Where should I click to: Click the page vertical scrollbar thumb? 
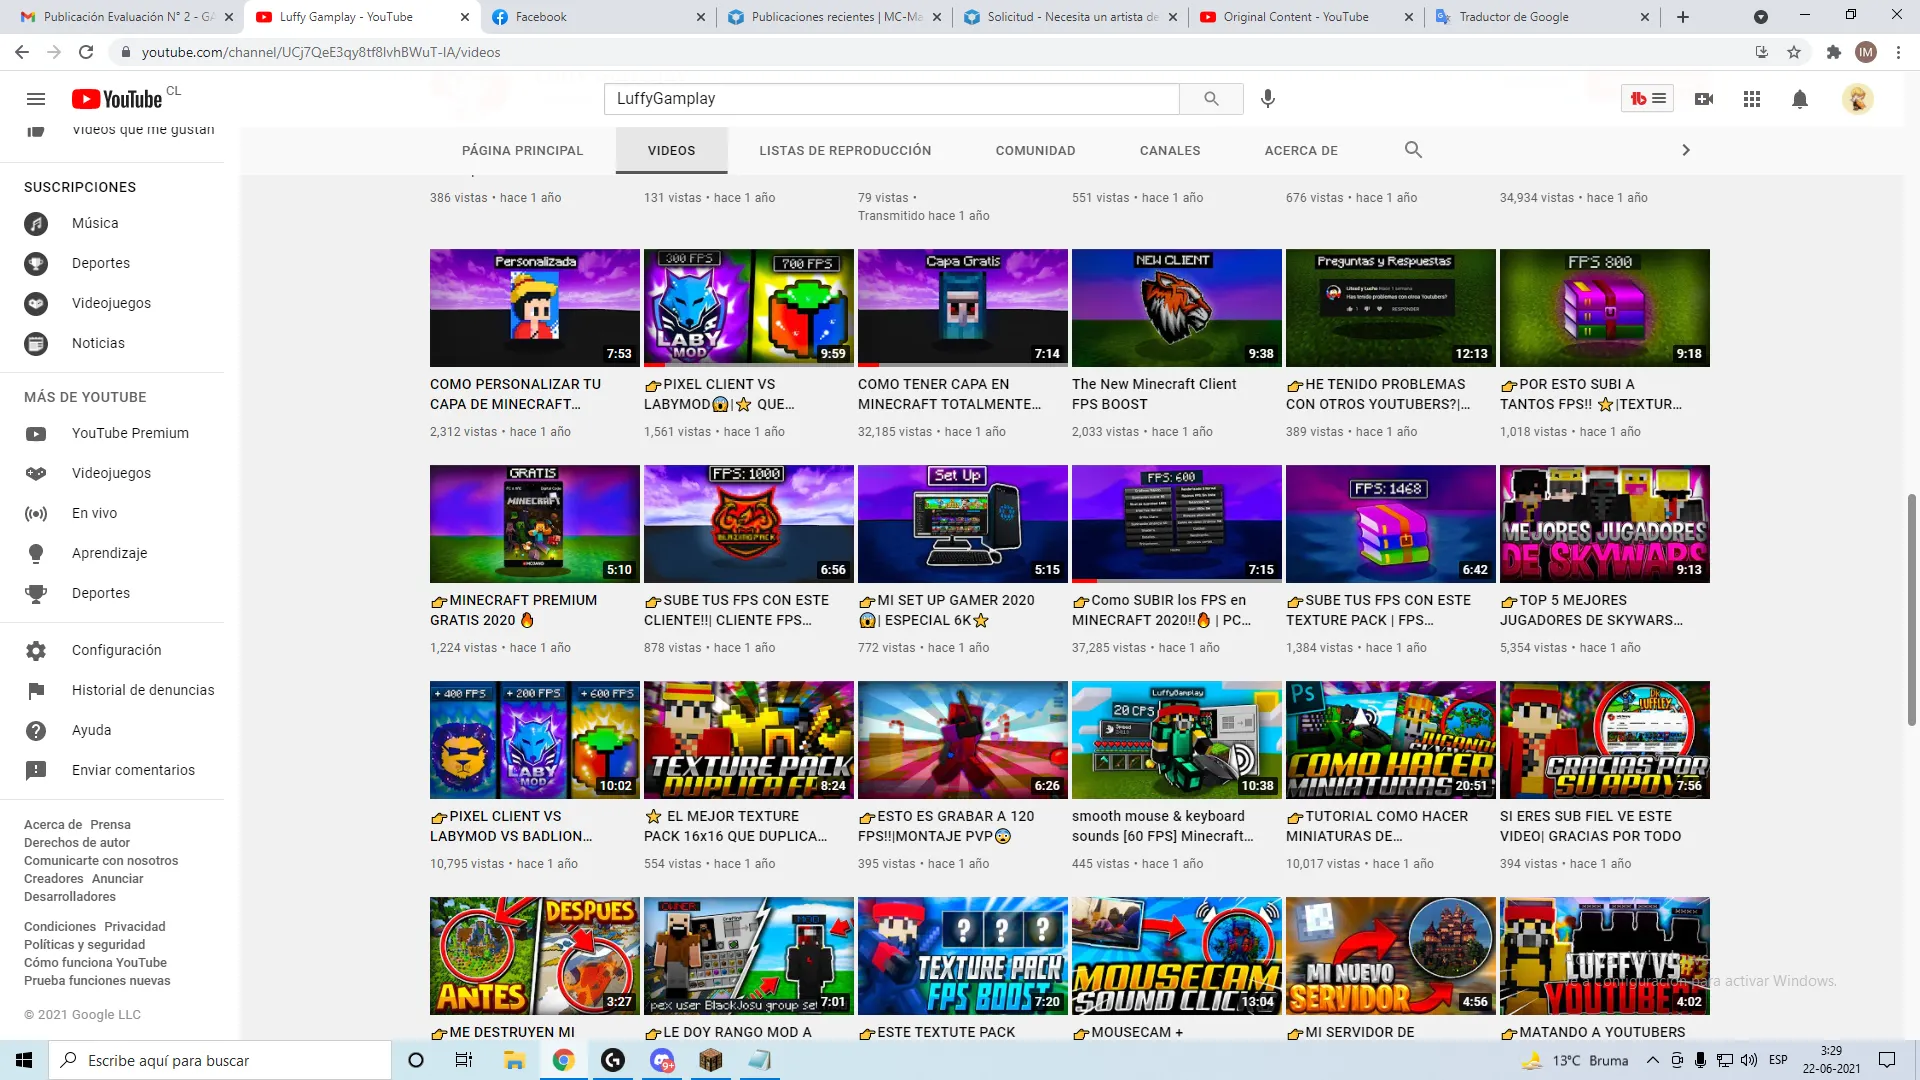click(1911, 610)
